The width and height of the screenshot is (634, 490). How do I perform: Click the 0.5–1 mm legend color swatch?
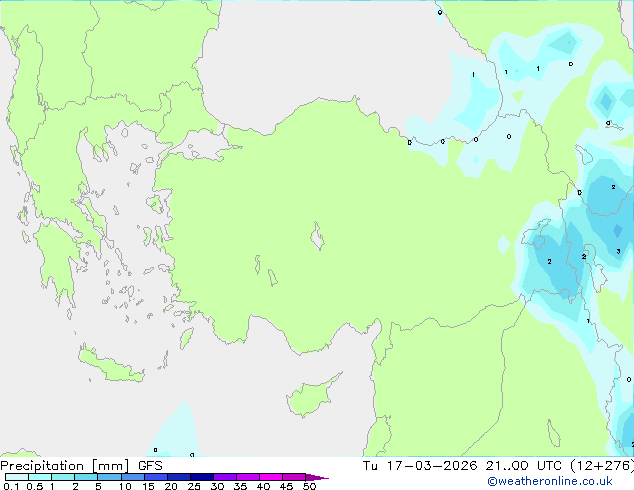[x=40, y=477]
